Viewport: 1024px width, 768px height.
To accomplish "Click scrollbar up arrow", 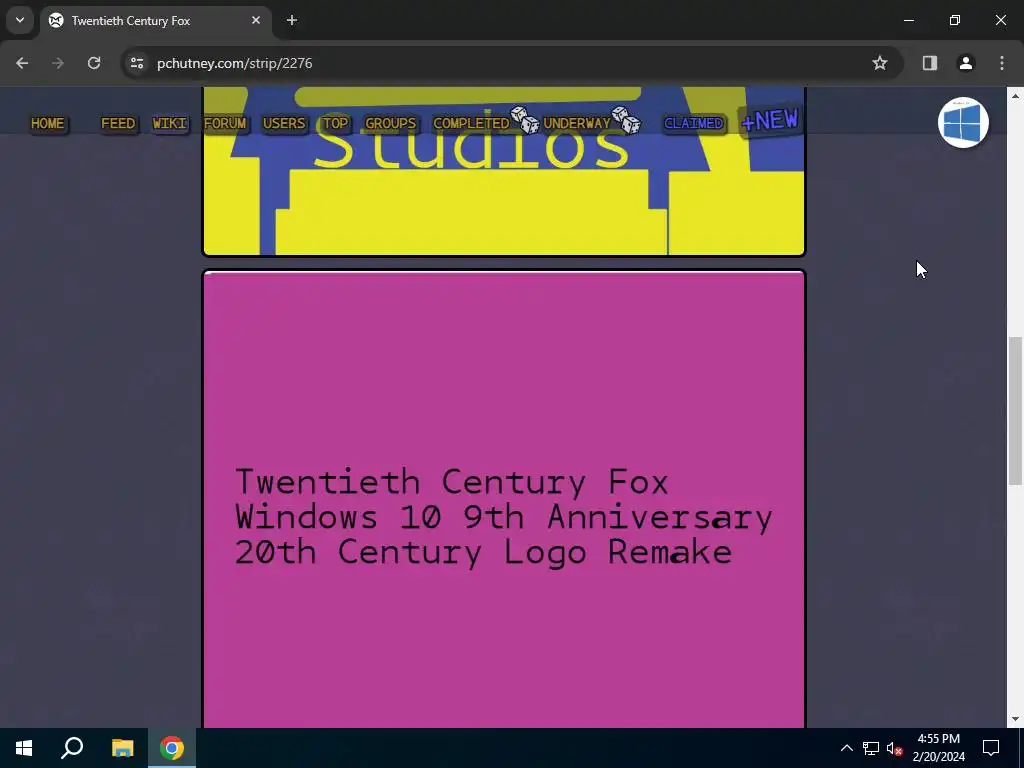I will [x=1015, y=95].
